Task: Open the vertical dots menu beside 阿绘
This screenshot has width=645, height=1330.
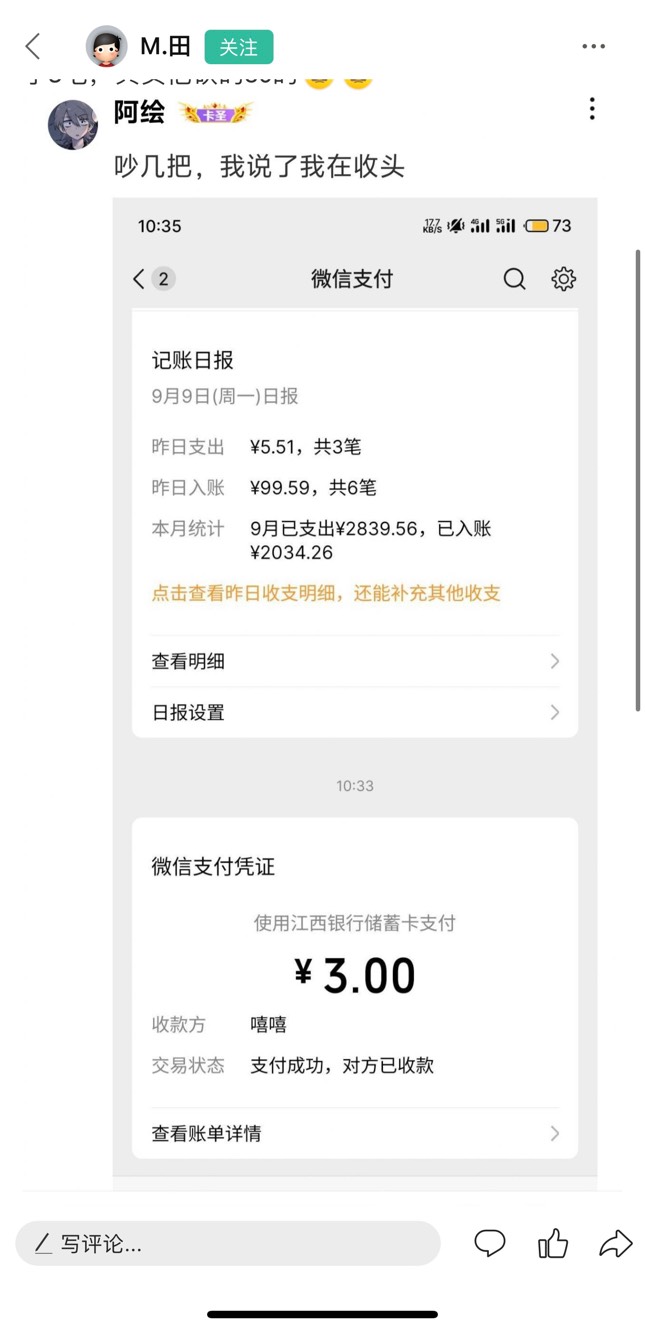Action: [x=592, y=109]
